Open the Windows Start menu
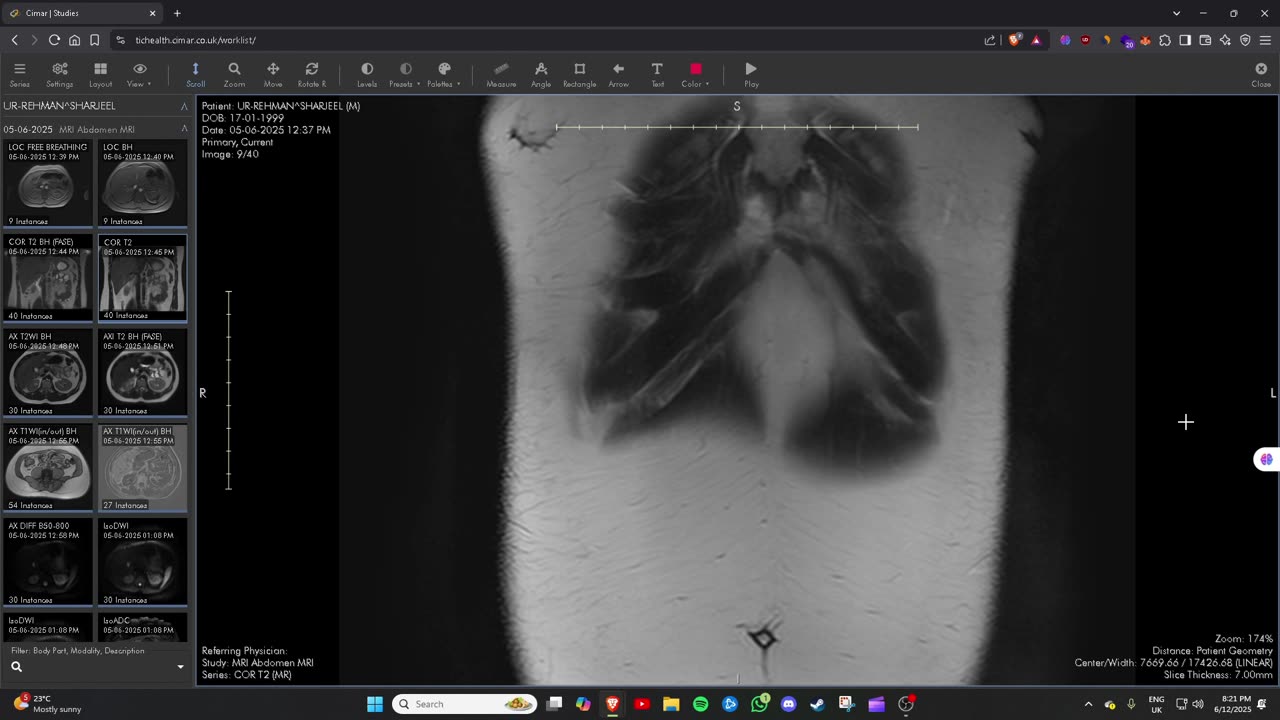 tap(375, 704)
